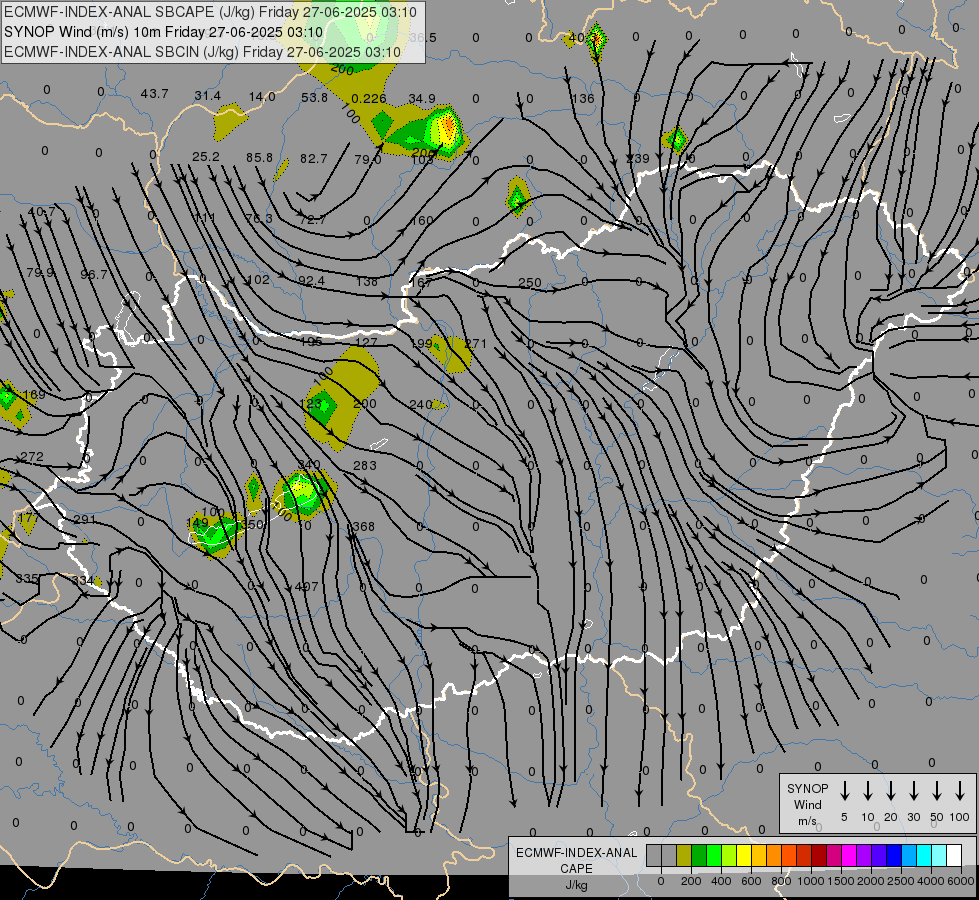
Task: Select the olive CAPE legend swatch
Action: [684, 855]
